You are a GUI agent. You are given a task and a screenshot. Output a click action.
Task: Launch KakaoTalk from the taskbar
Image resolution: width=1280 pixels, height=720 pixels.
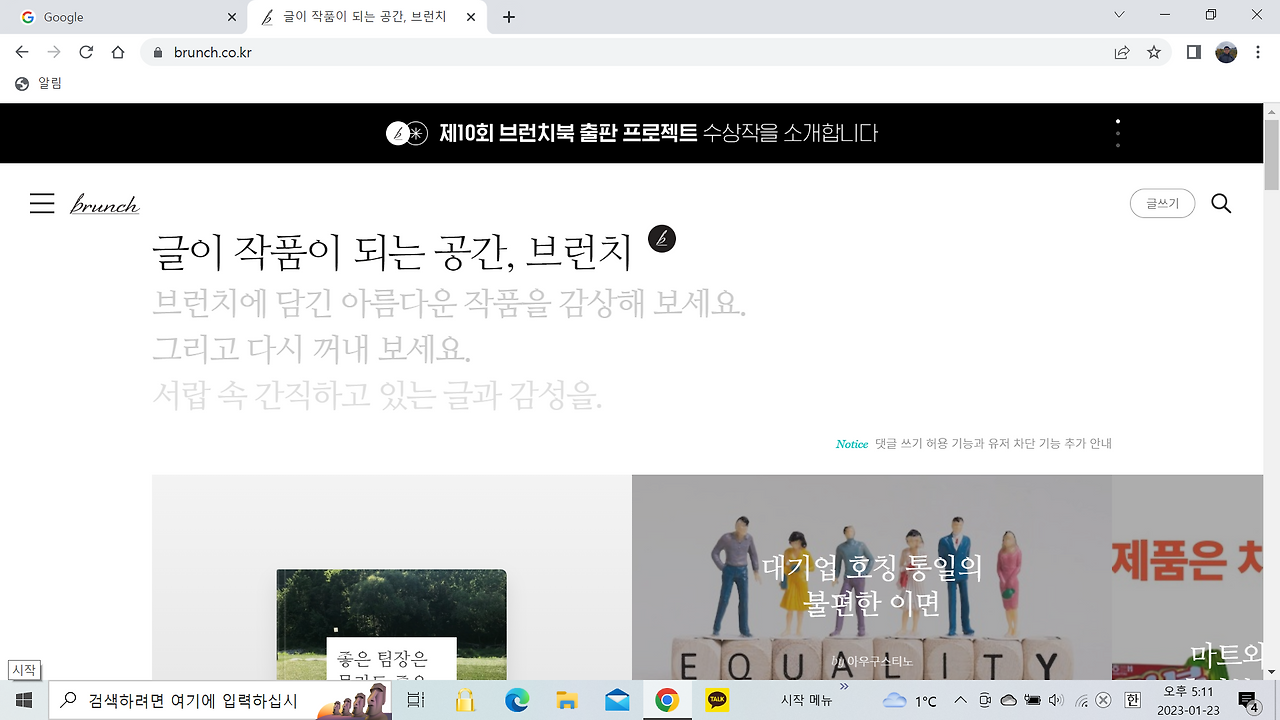pos(716,700)
